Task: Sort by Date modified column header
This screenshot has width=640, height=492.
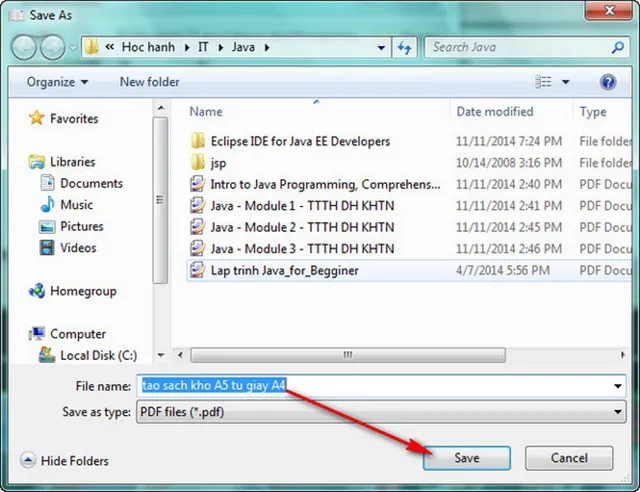Action: click(495, 112)
